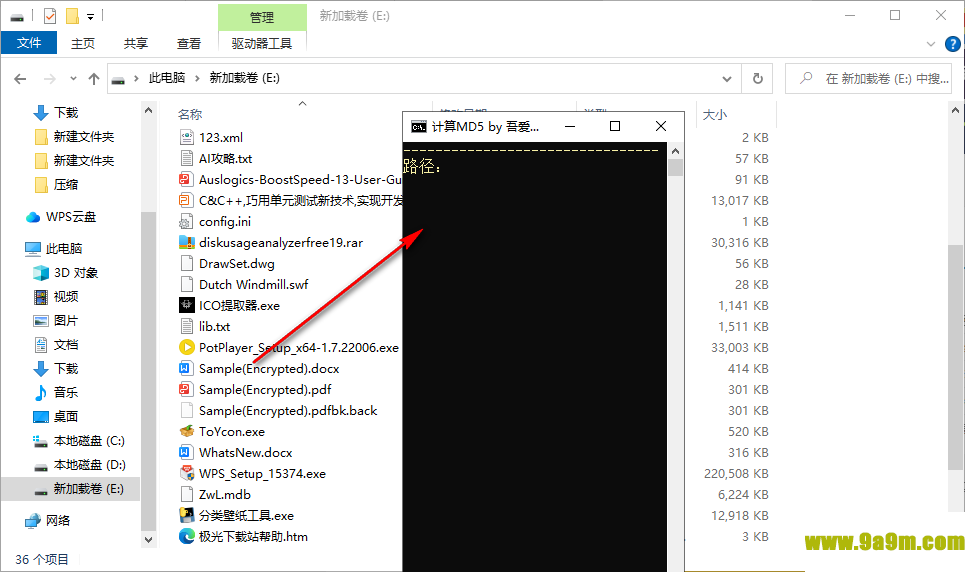Click the Auslogics-BoostSpeed PDF file icon
The height and width of the screenshot is (572, 965).
pyautogui.click(x=186, y=179)
